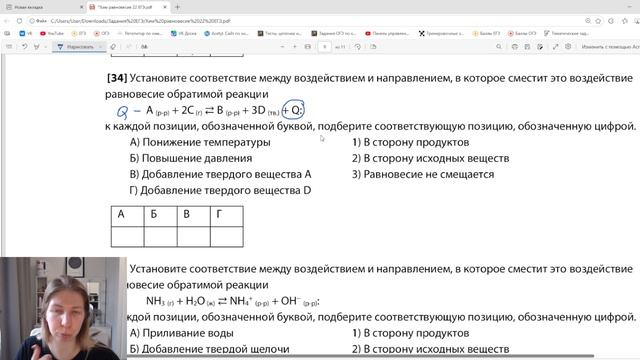
Task: Click the Highlight tool icon
Action: click(37, 47)
